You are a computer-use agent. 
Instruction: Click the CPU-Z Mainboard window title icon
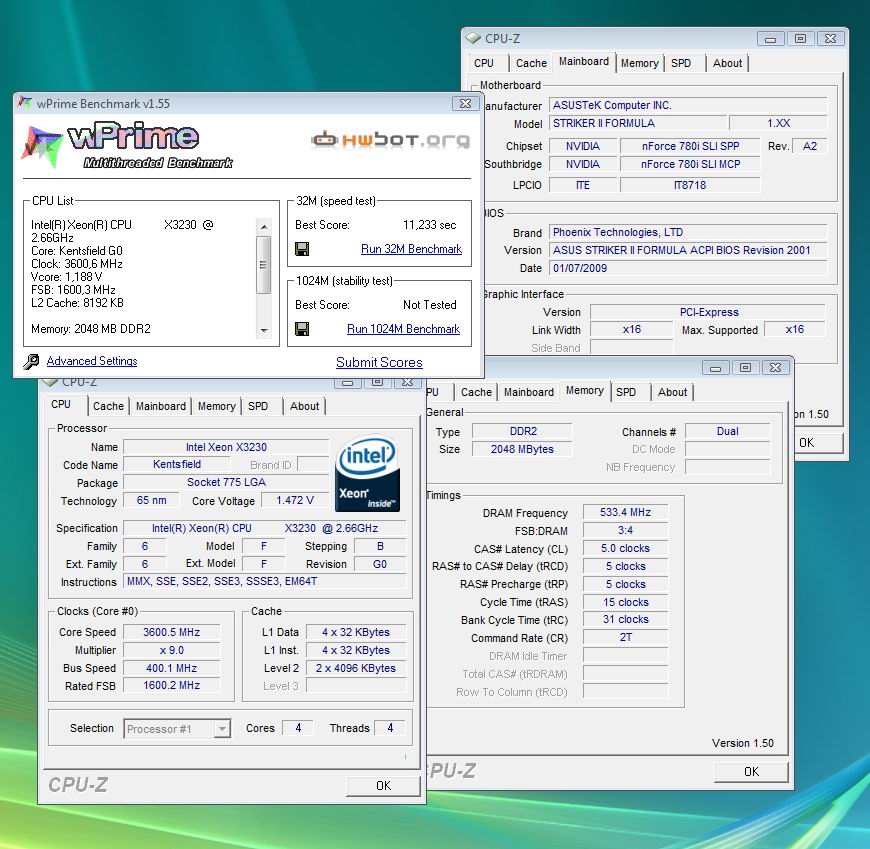click(x=473, y=38)
